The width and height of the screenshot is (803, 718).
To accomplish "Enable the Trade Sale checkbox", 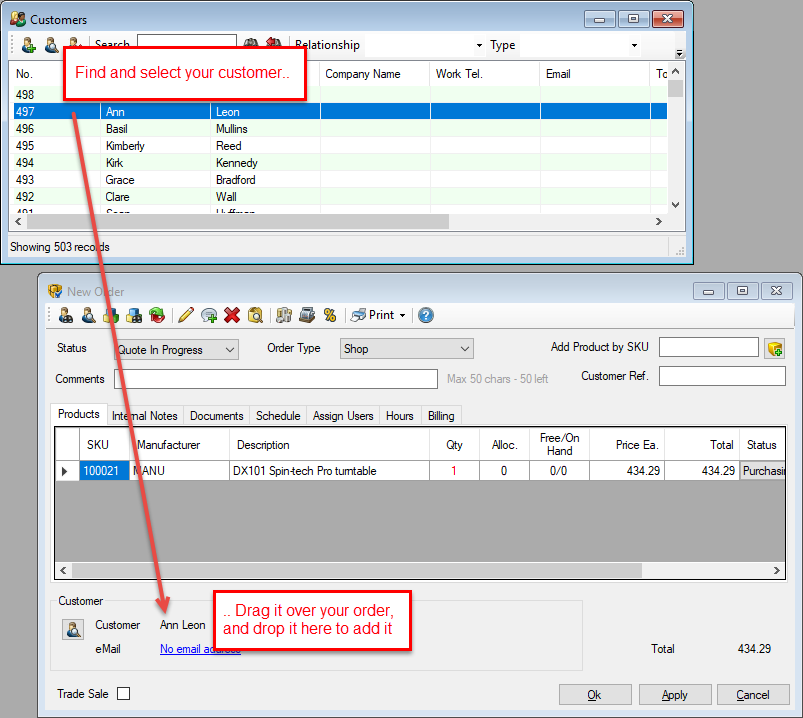I will coord(123,694).
